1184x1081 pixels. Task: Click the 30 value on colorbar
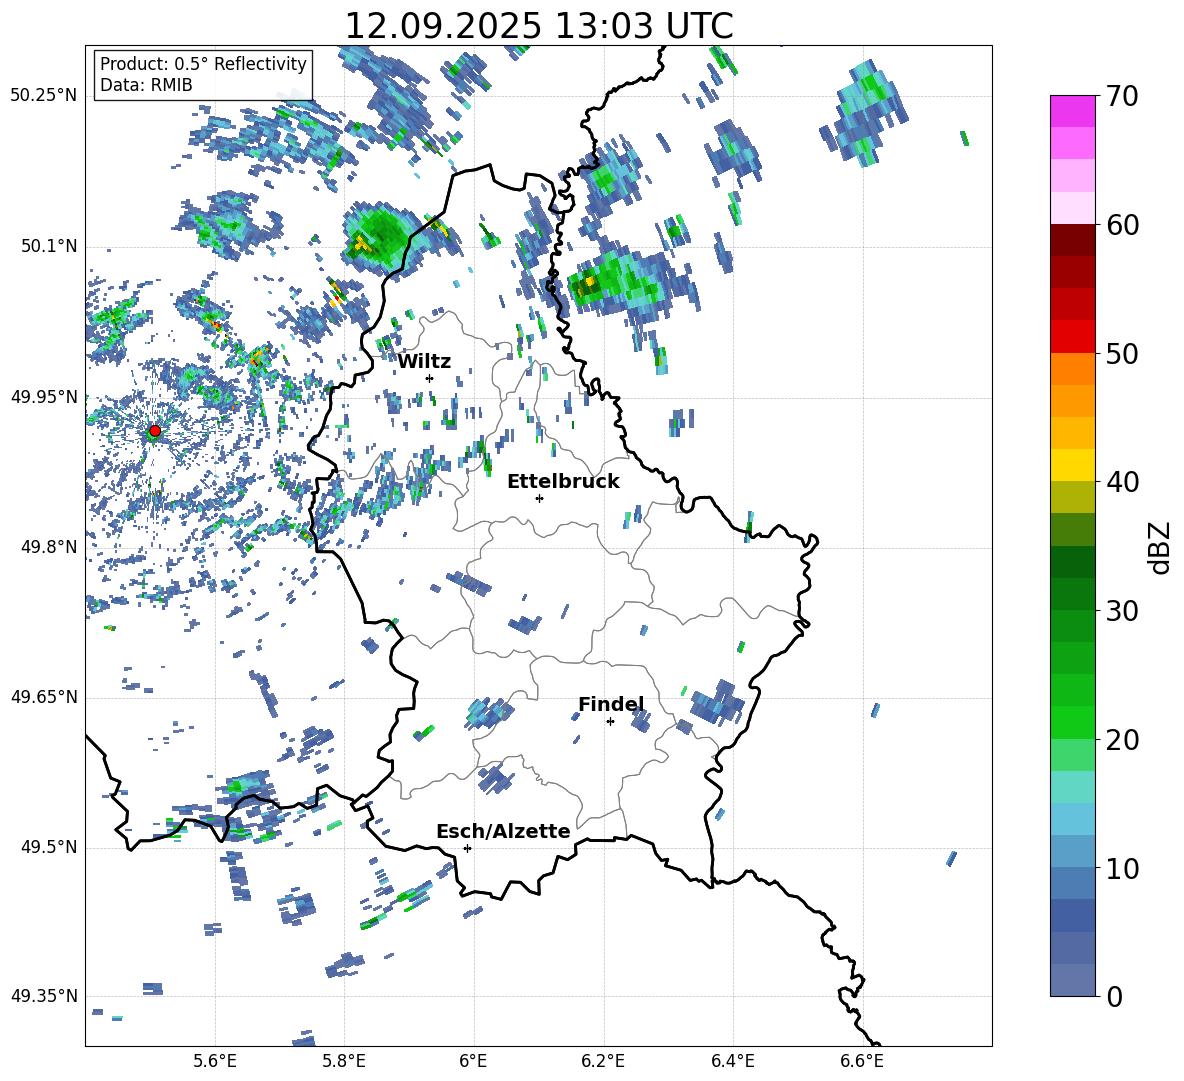pos(1122,611)
